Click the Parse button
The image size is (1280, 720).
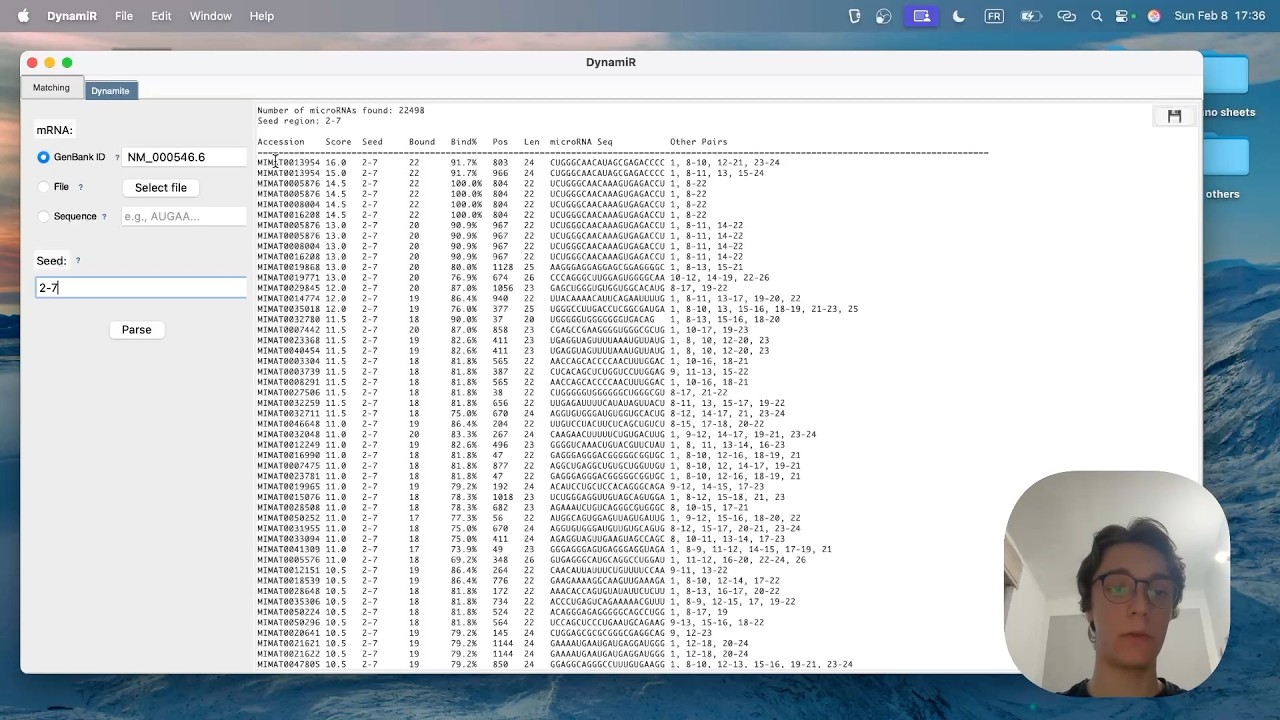[137, 329]
